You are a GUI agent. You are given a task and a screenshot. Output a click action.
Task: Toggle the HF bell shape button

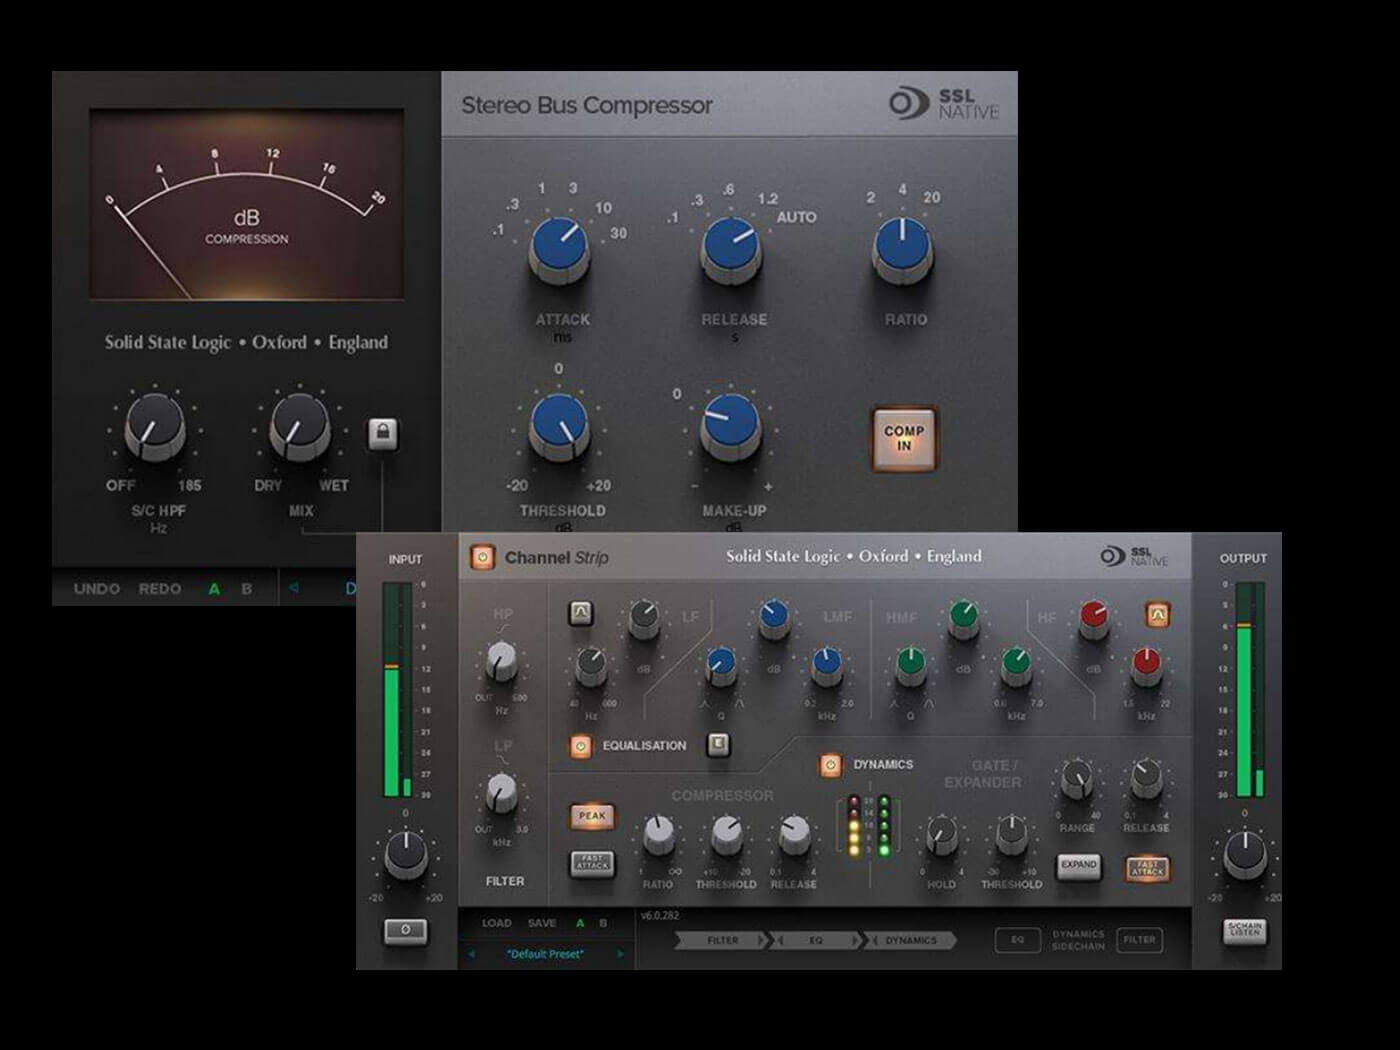pos(1157,614)
